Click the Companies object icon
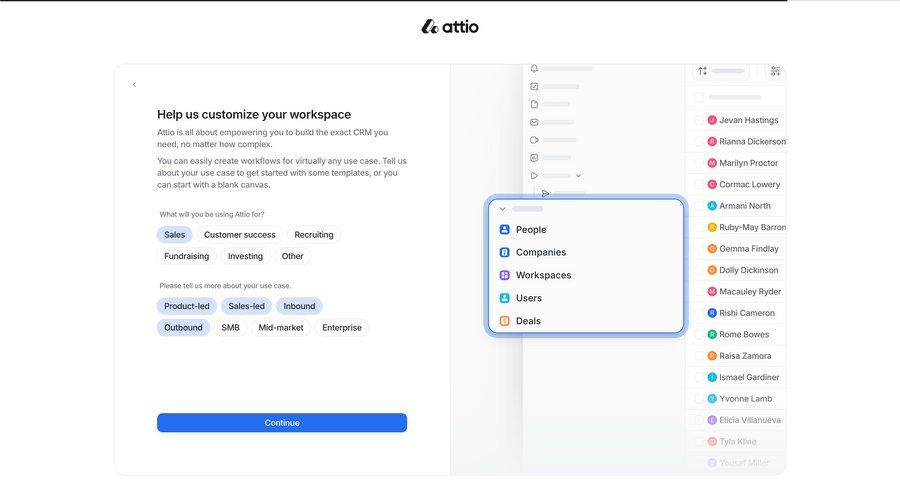Screen dimensions: 900x484 [x=504, y=253]
